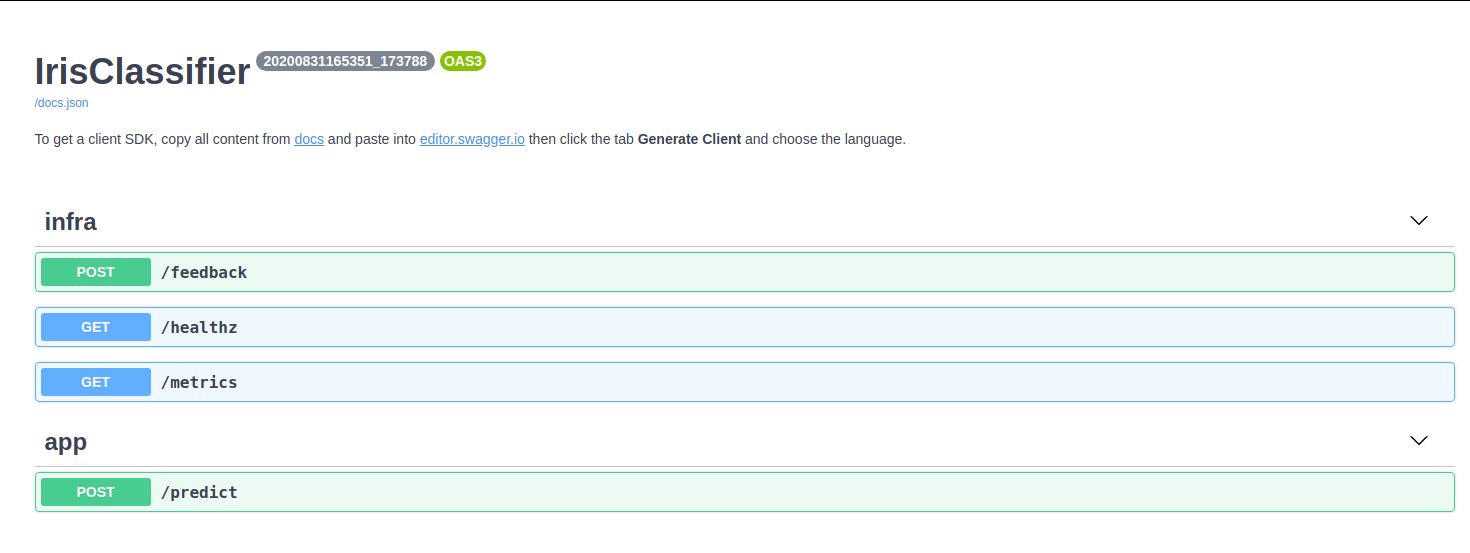
Task: Expand the /feedback endpoint path
Action: pyautogui.click(x=204, y=272)
